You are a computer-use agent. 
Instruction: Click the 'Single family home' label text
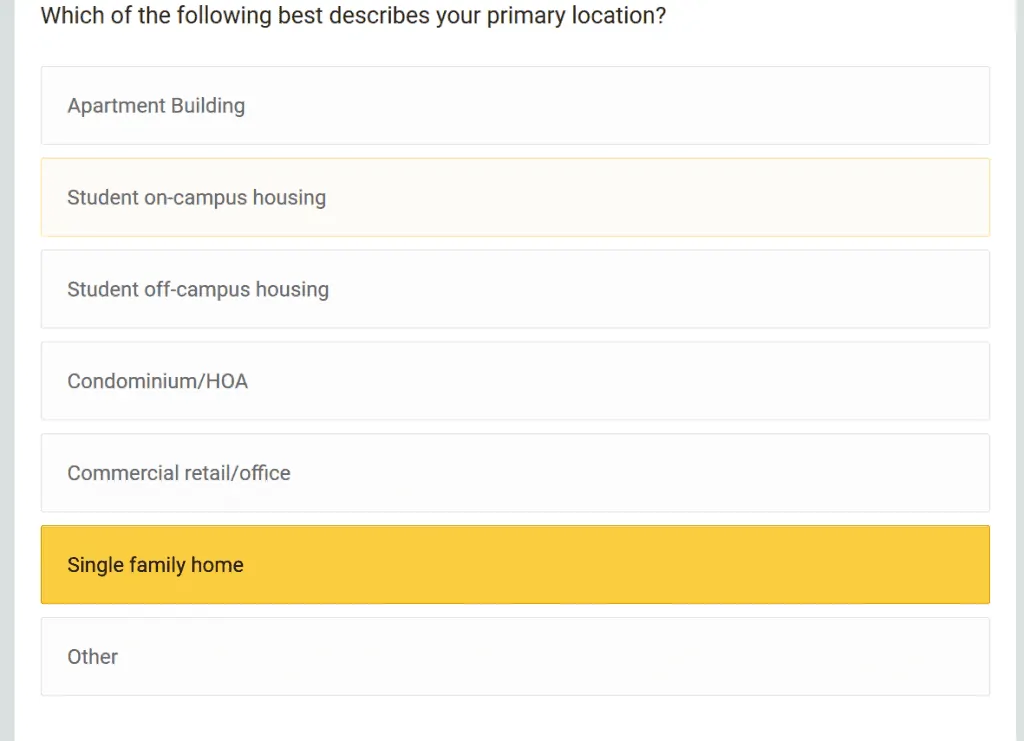click(156, 565)
